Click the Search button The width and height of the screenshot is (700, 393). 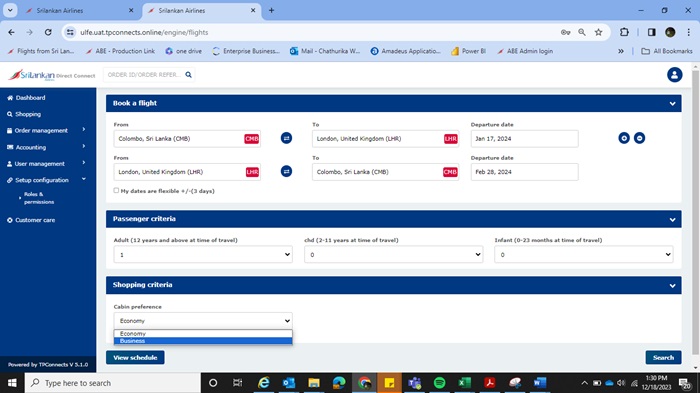click(663, 357)
